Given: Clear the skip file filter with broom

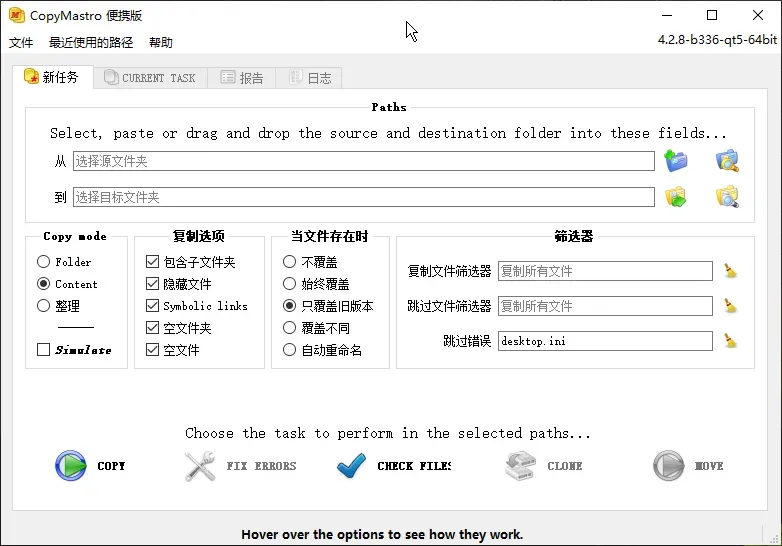Looking at the screenshot, I should click(x=731, y=306).
